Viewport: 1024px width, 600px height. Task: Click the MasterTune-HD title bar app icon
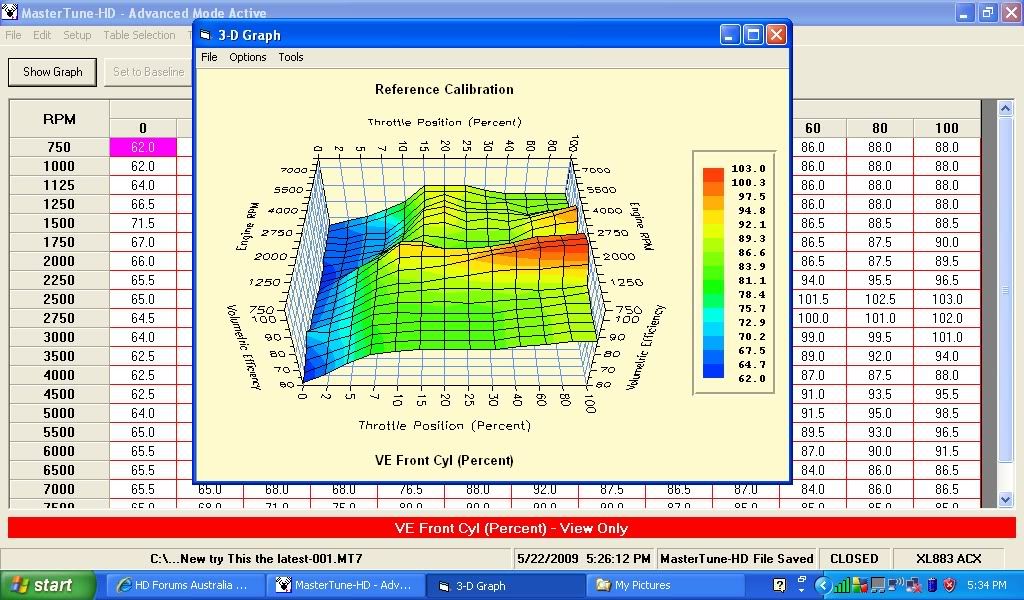(x=9, y=12)
